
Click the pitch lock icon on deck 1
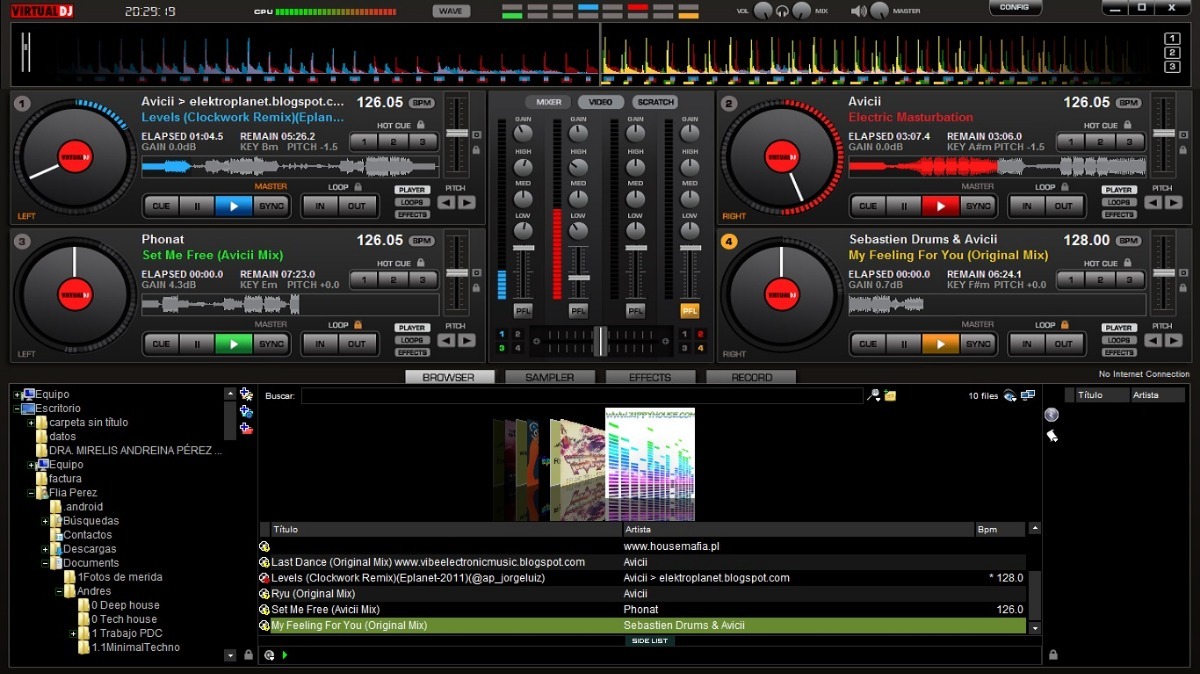click(x=475, y=150)
